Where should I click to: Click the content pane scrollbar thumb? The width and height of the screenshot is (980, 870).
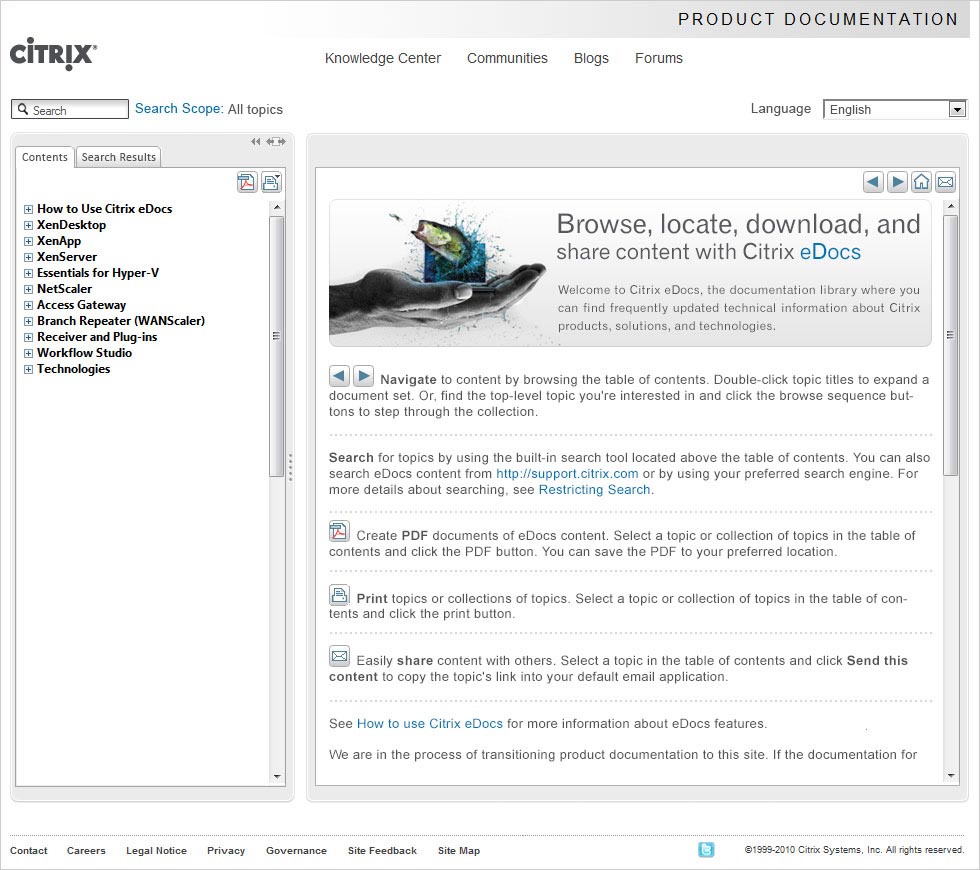click(950, 346)
